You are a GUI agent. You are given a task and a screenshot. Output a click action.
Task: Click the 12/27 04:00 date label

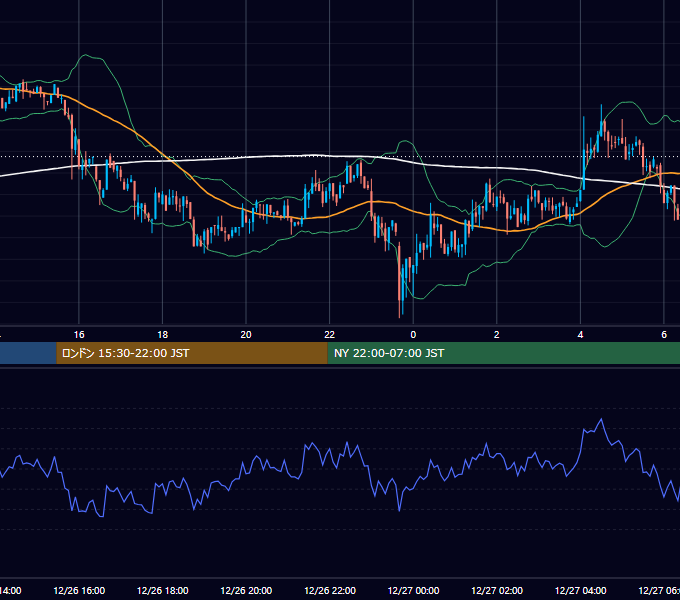pyautogui.click(x=580, y=590)
